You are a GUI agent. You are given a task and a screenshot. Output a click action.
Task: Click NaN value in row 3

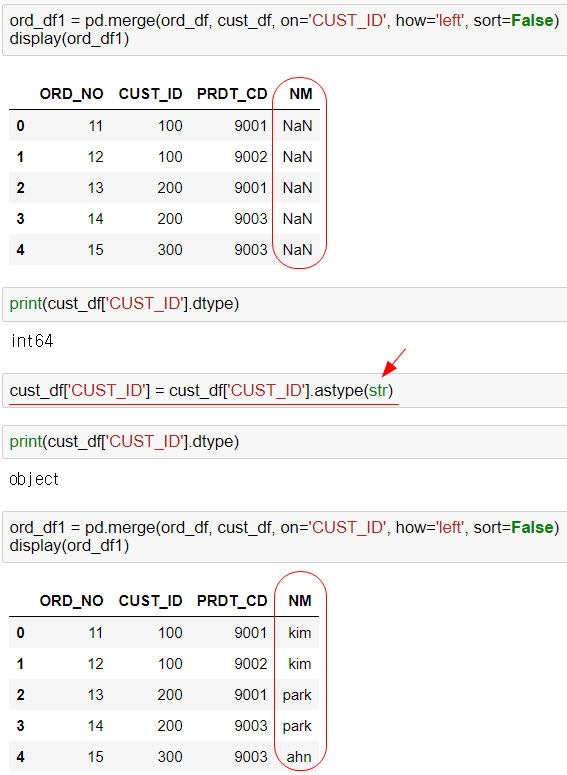tap(298, 218)
